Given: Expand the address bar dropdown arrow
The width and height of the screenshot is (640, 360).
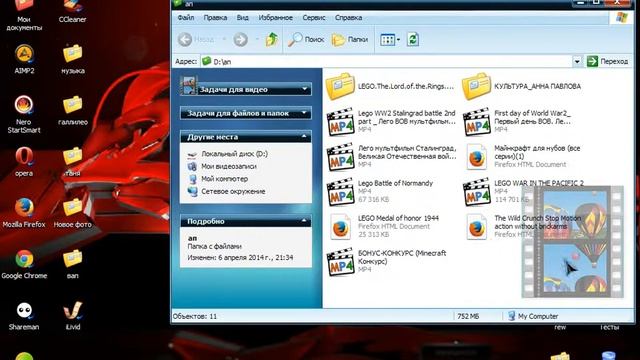Looking at the screenshot, I should click(x=577, y=62).
